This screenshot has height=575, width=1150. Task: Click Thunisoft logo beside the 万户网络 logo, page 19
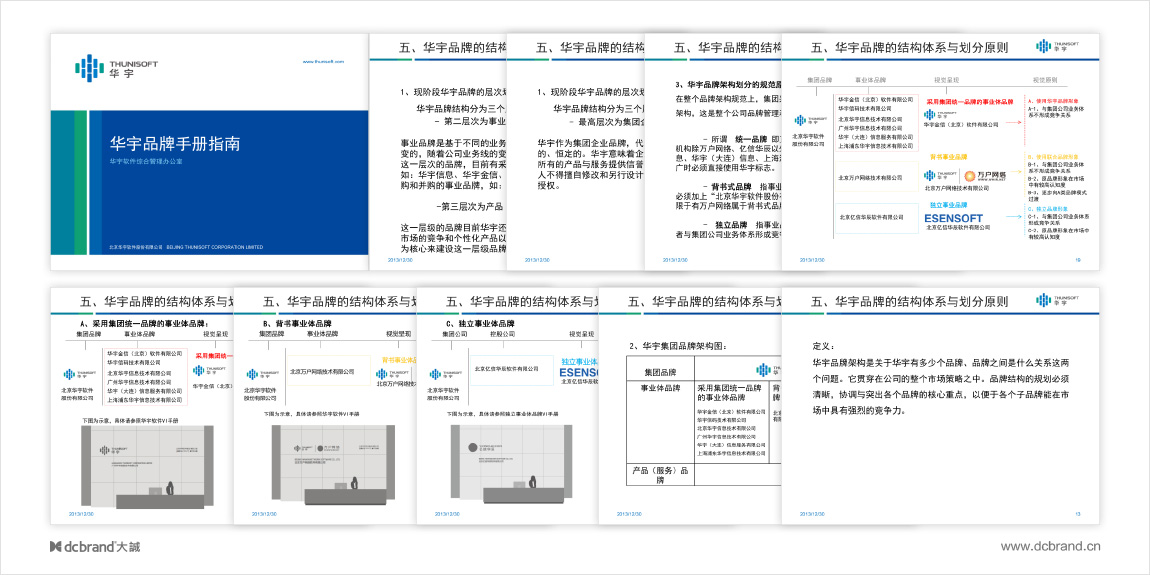click(941, 175)
